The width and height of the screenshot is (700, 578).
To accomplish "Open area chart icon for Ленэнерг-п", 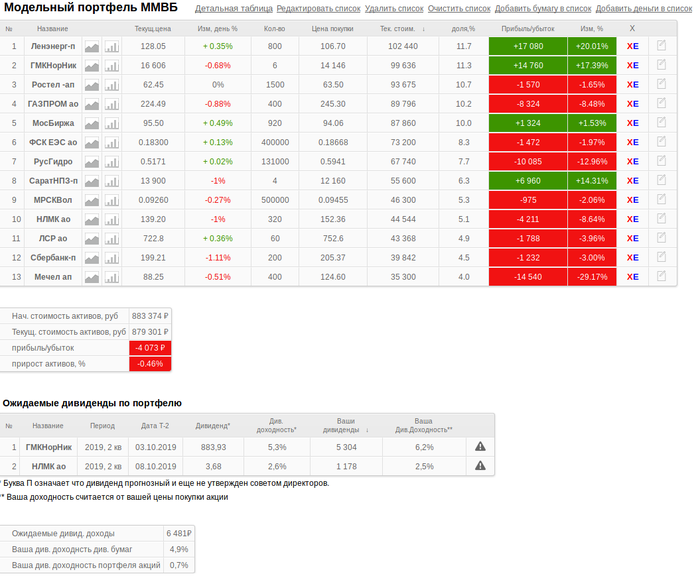I will (x=92, y=46).
